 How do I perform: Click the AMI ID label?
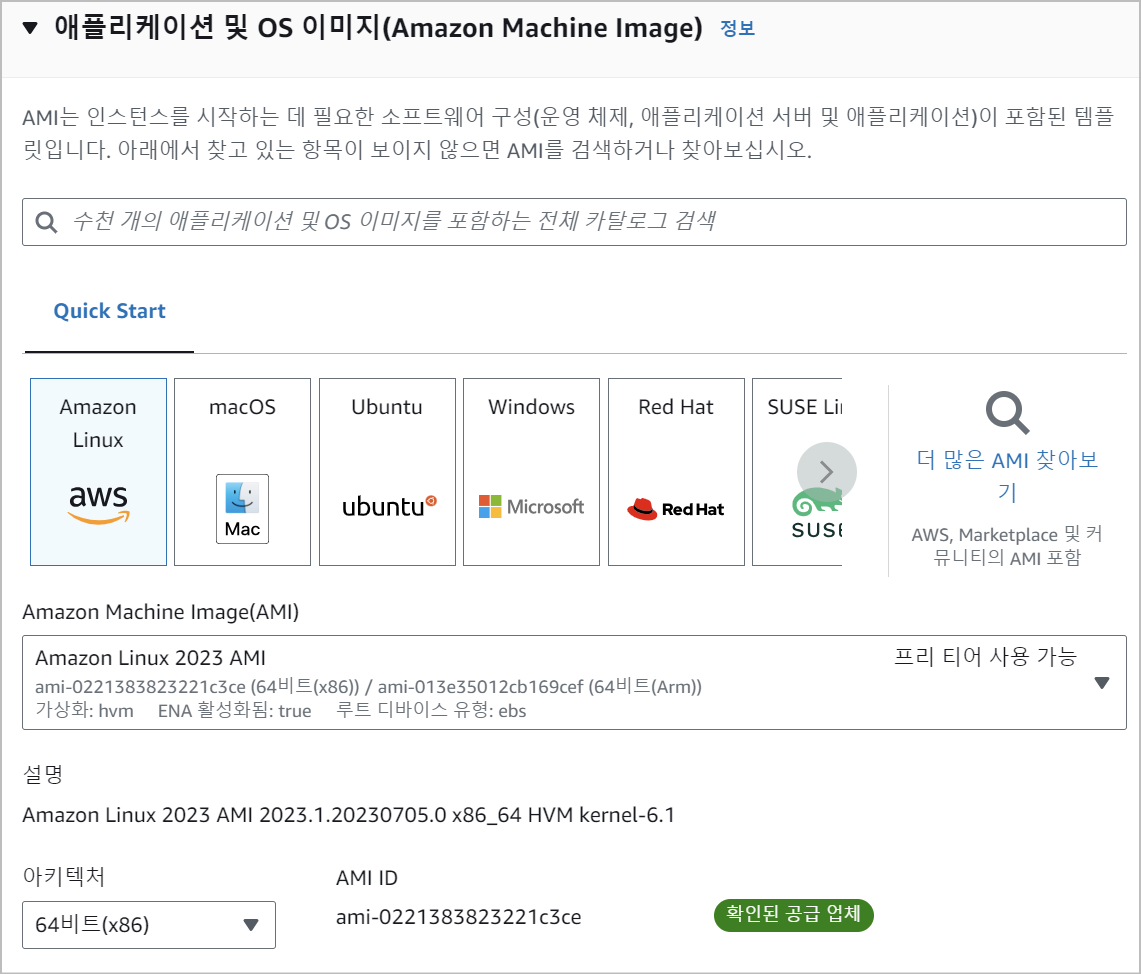coord(367,878)
